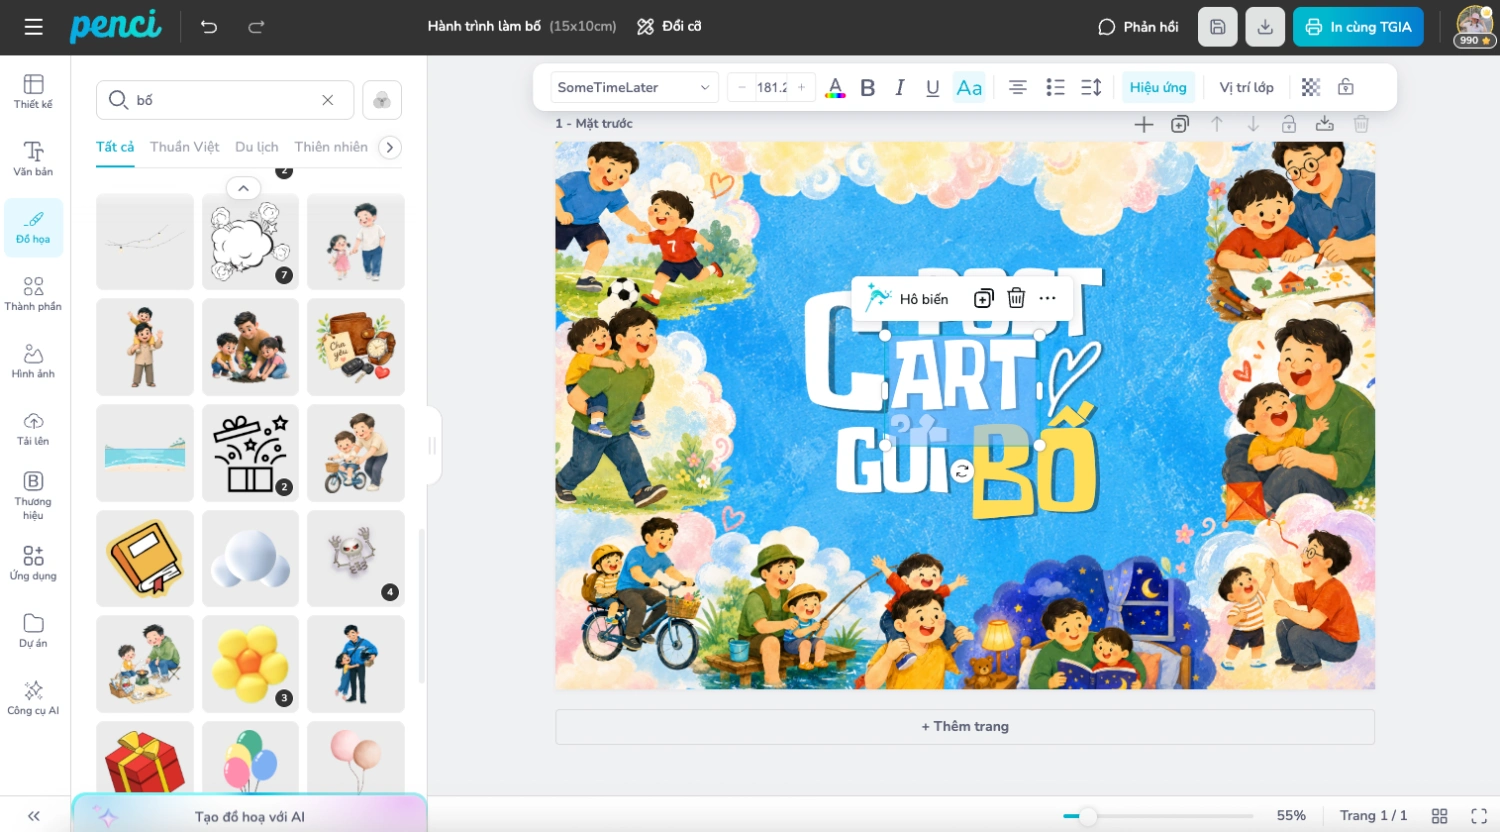Select the Thiên nhiên category tab
Viewport: 1500px width, 832px height.
pyautogui.click(x=331, y=147)
